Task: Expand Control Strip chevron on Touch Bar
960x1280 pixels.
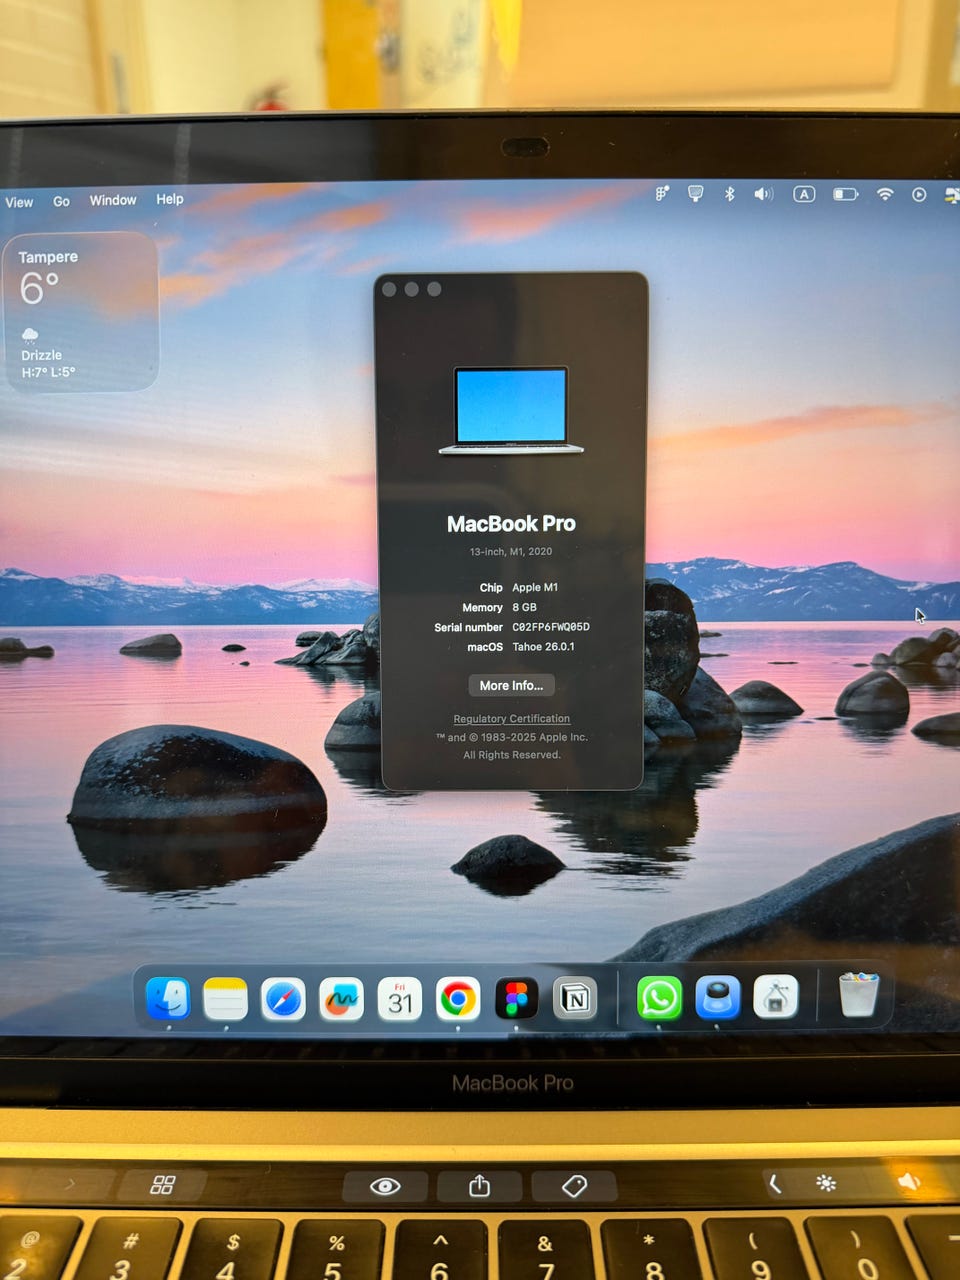Action: (x=775, y=1184)
